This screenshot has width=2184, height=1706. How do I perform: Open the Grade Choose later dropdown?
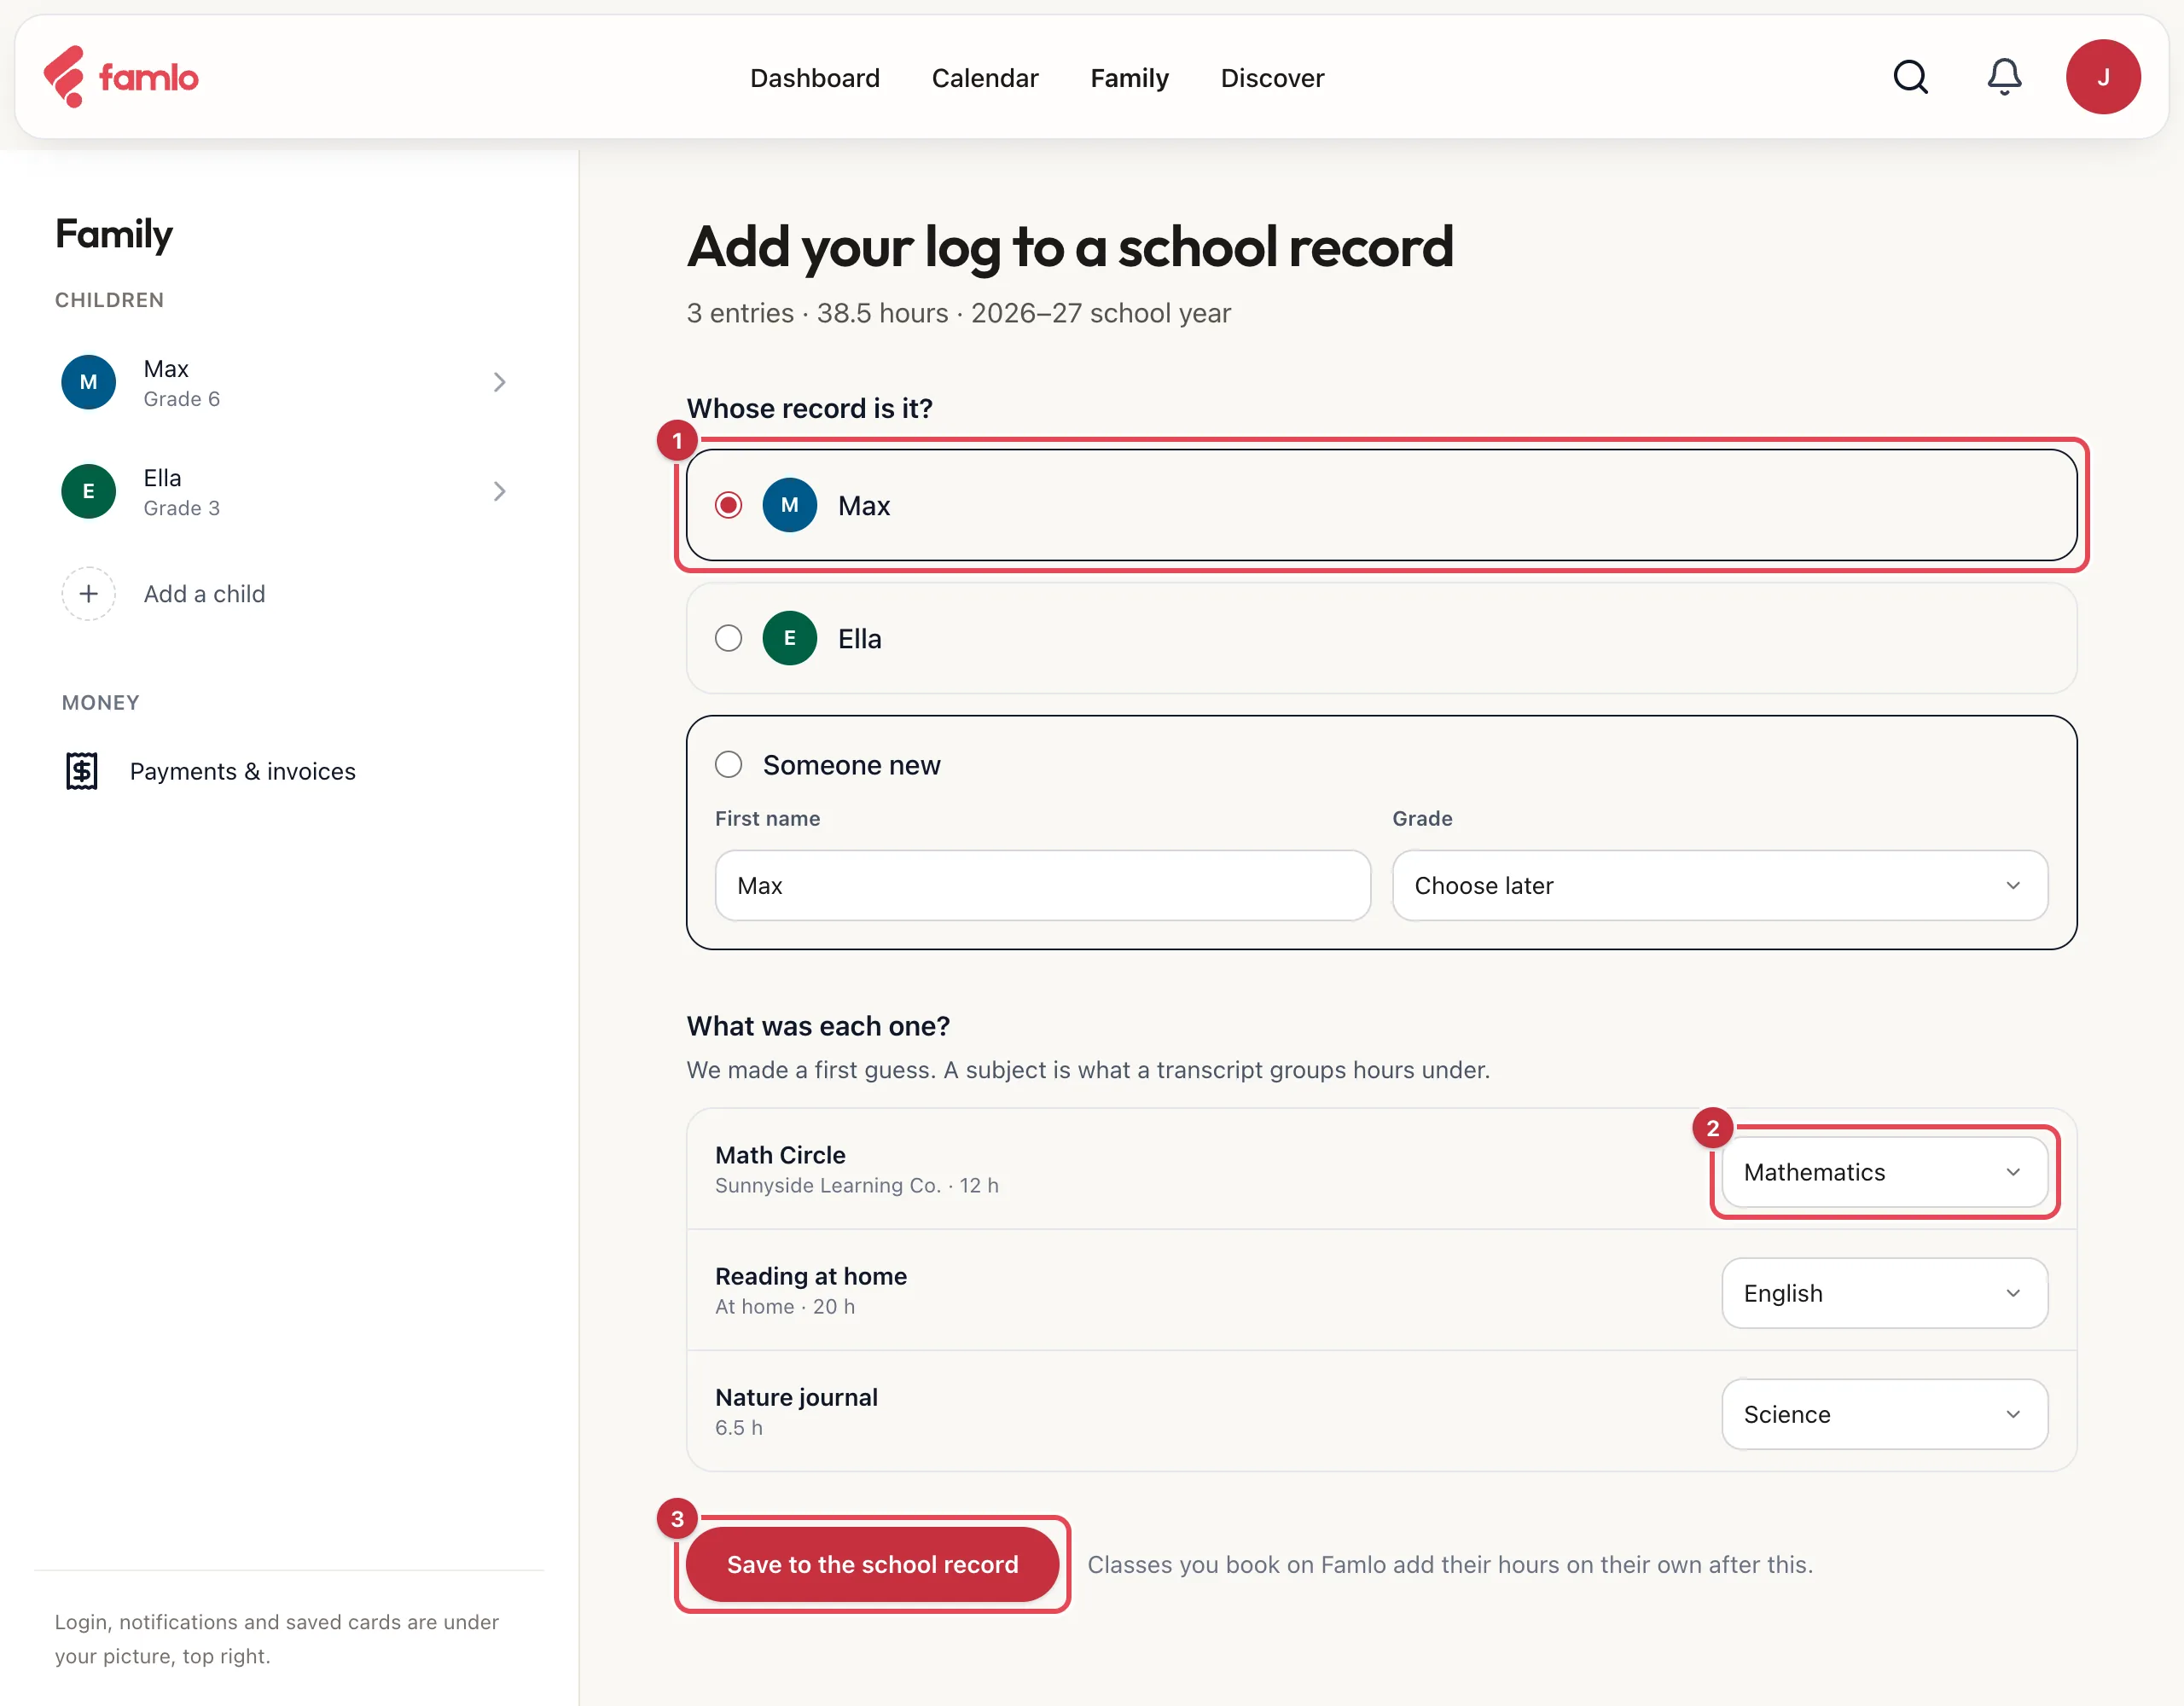pyautogui.click(x=1719, y=885)
